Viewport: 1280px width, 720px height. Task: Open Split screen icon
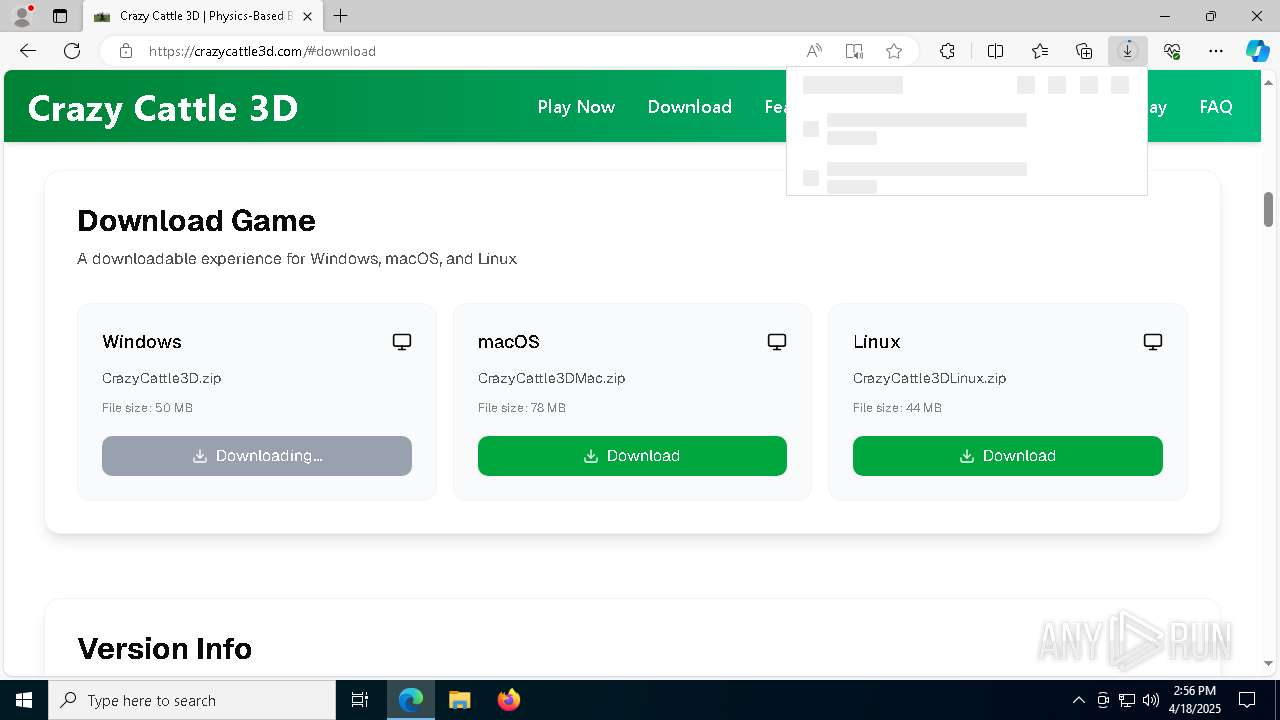coord(996,51)
